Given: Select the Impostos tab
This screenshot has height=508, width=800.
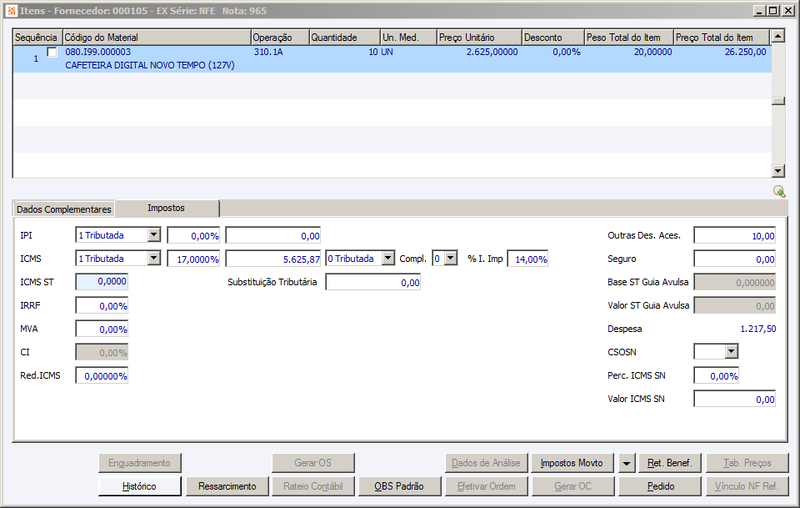Looking at the screenshot, I should [166, 208].
